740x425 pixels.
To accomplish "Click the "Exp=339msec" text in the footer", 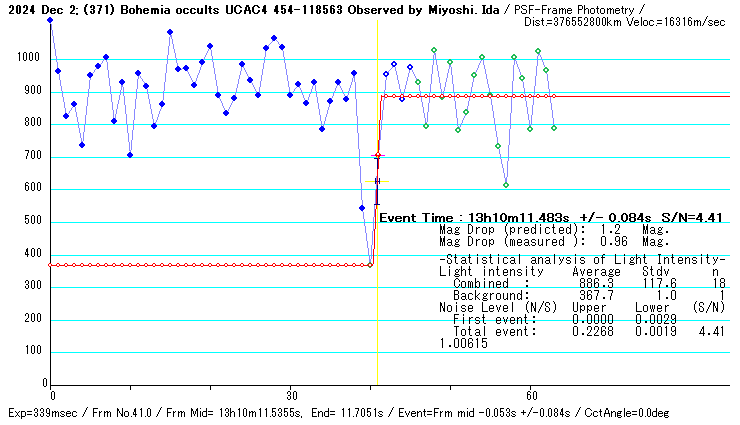I will click(40, 413).
